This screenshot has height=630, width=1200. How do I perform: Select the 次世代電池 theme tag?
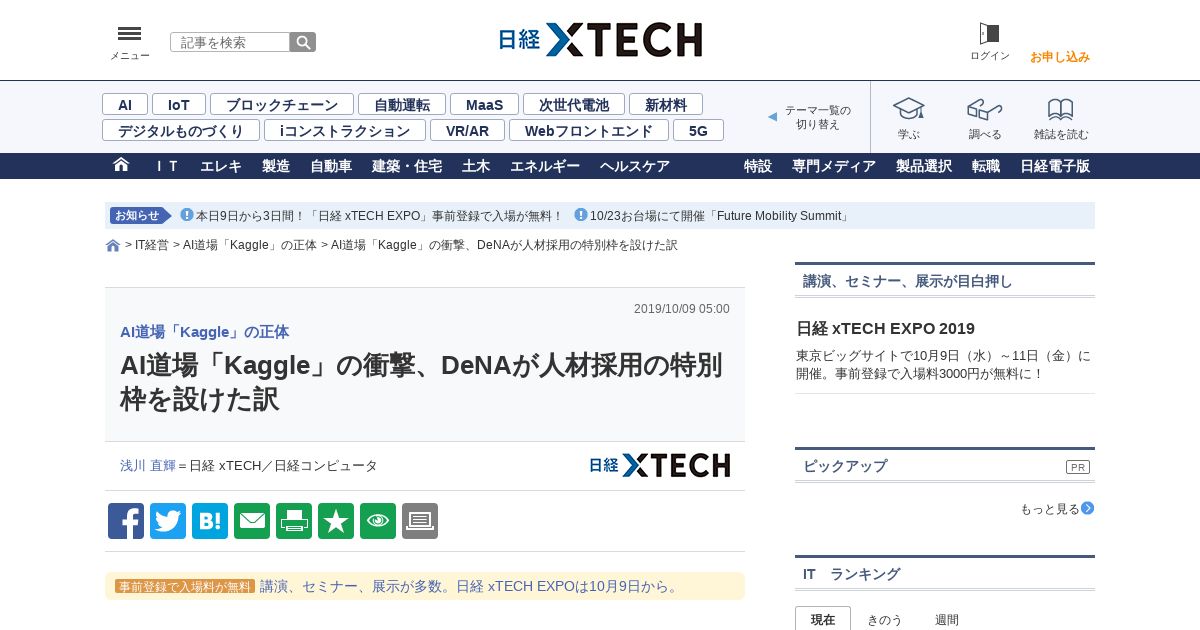coord(574,104)
